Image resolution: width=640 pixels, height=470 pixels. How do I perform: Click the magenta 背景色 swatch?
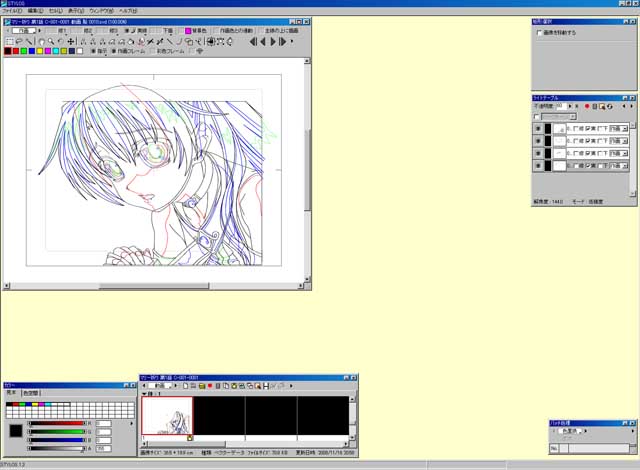tap(188, 31)
